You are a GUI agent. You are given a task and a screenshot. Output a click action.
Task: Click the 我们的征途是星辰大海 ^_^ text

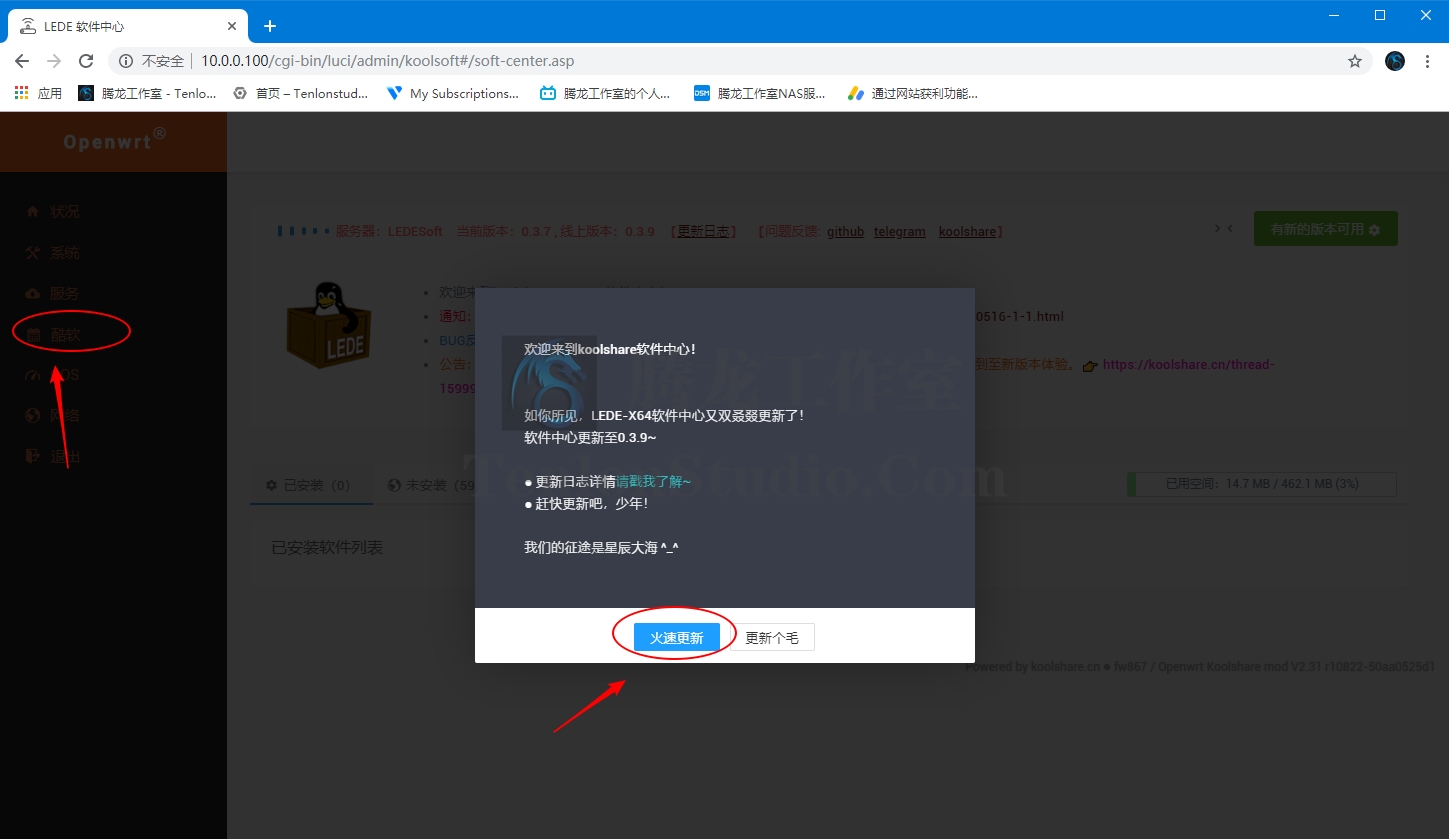pos(602,547)
